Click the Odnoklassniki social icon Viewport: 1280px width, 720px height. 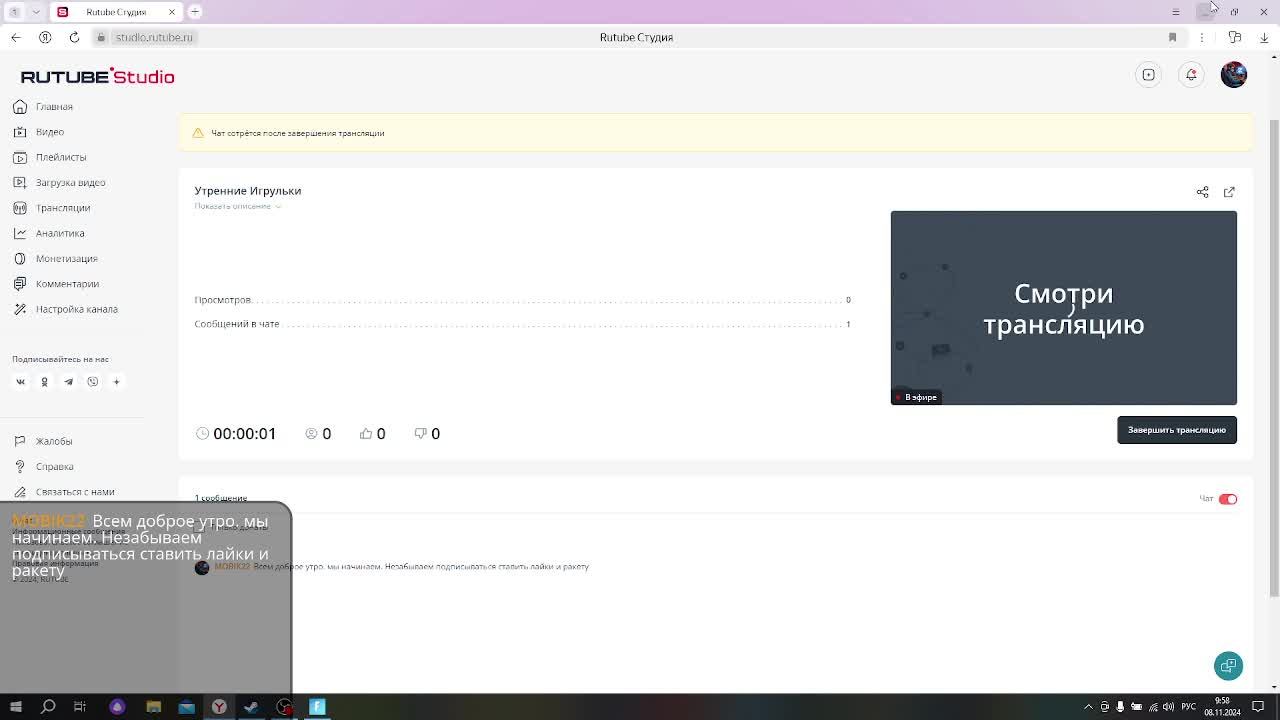44,381
